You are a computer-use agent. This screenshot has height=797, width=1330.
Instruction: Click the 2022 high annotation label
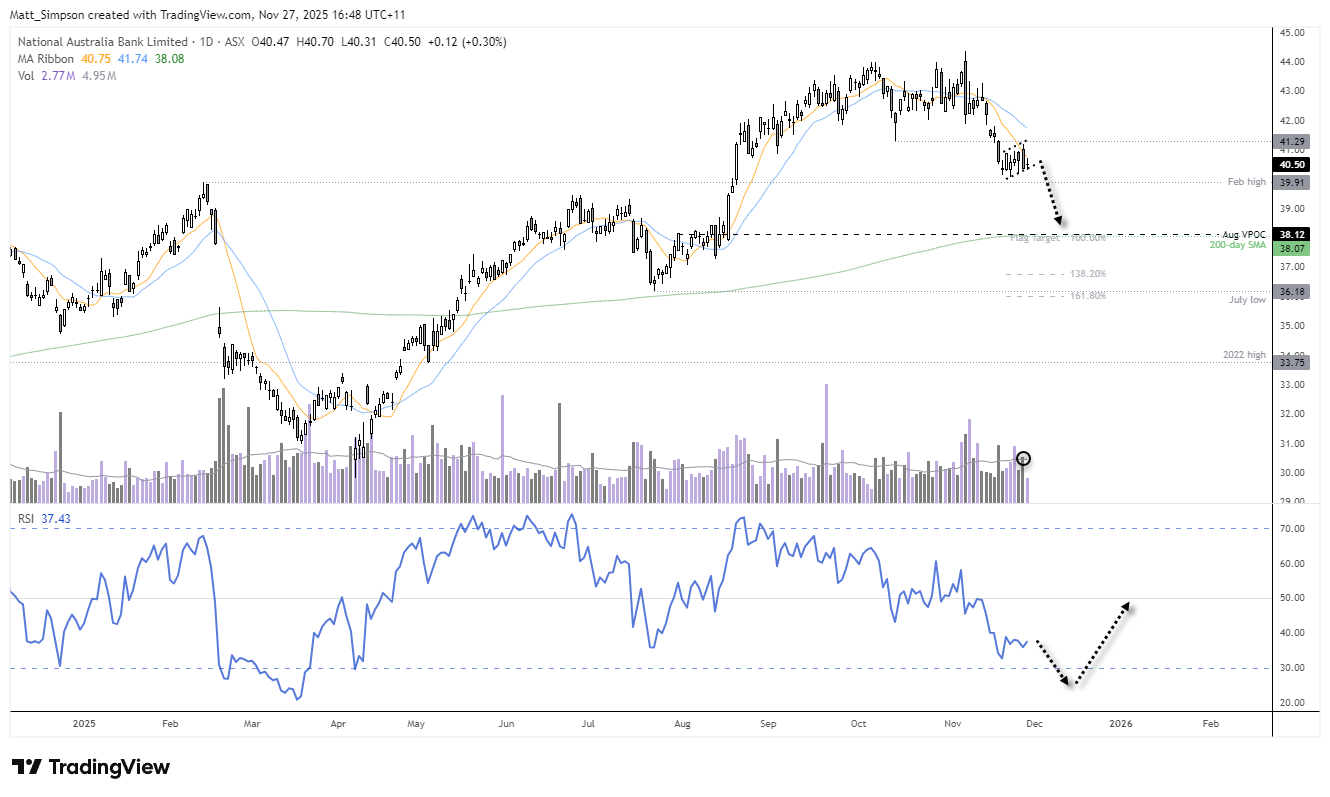pyautogui.click(x=1243, y=354)
